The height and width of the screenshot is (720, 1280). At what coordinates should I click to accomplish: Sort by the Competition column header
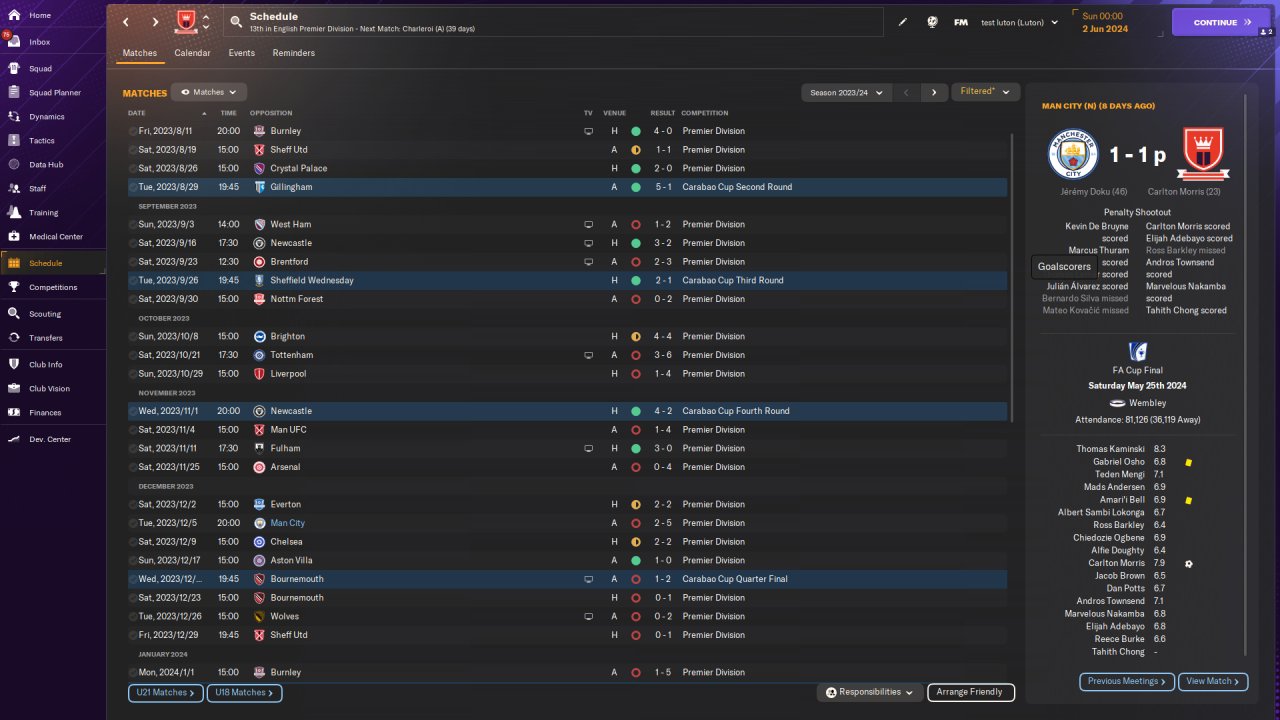click(x=705, y=113)
